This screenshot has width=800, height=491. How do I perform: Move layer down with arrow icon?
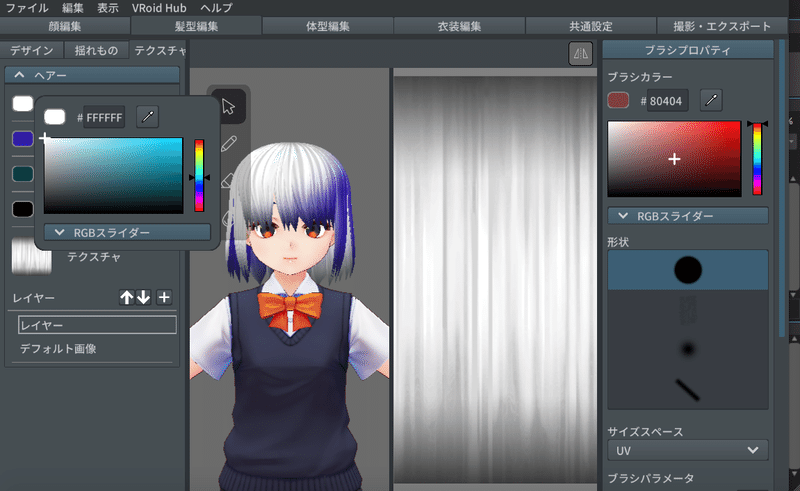(x=143, y=297)
